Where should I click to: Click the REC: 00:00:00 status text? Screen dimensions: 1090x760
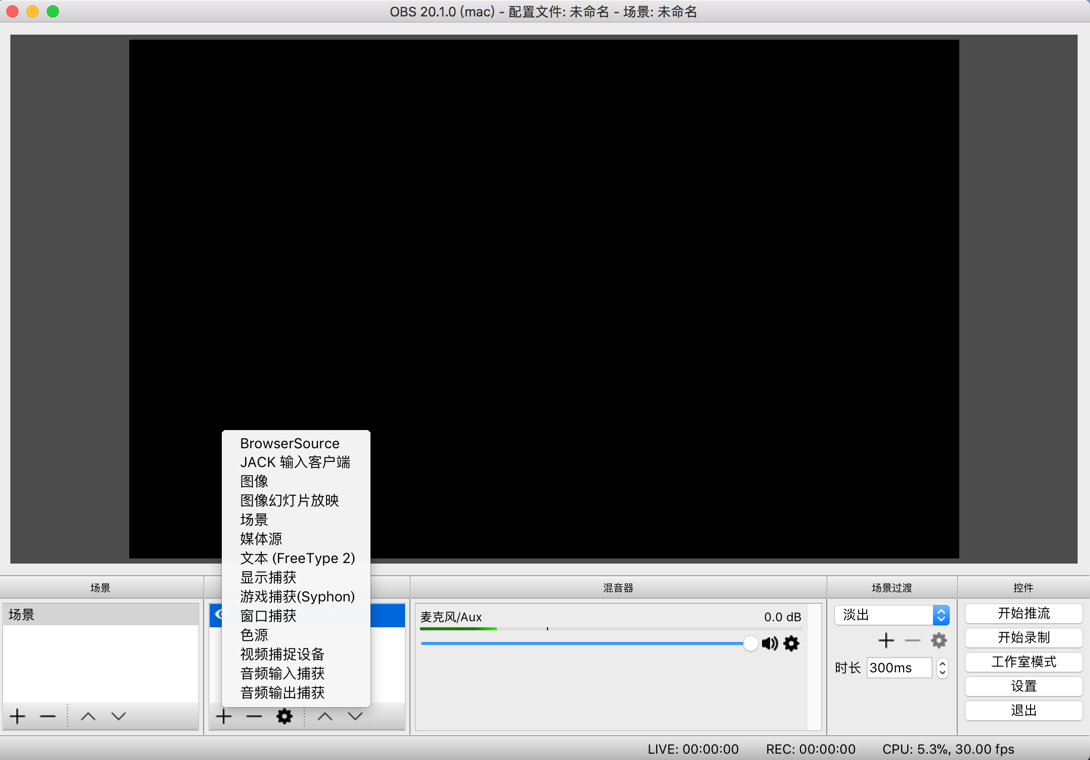pyautogui.click(x=811, y=749)
